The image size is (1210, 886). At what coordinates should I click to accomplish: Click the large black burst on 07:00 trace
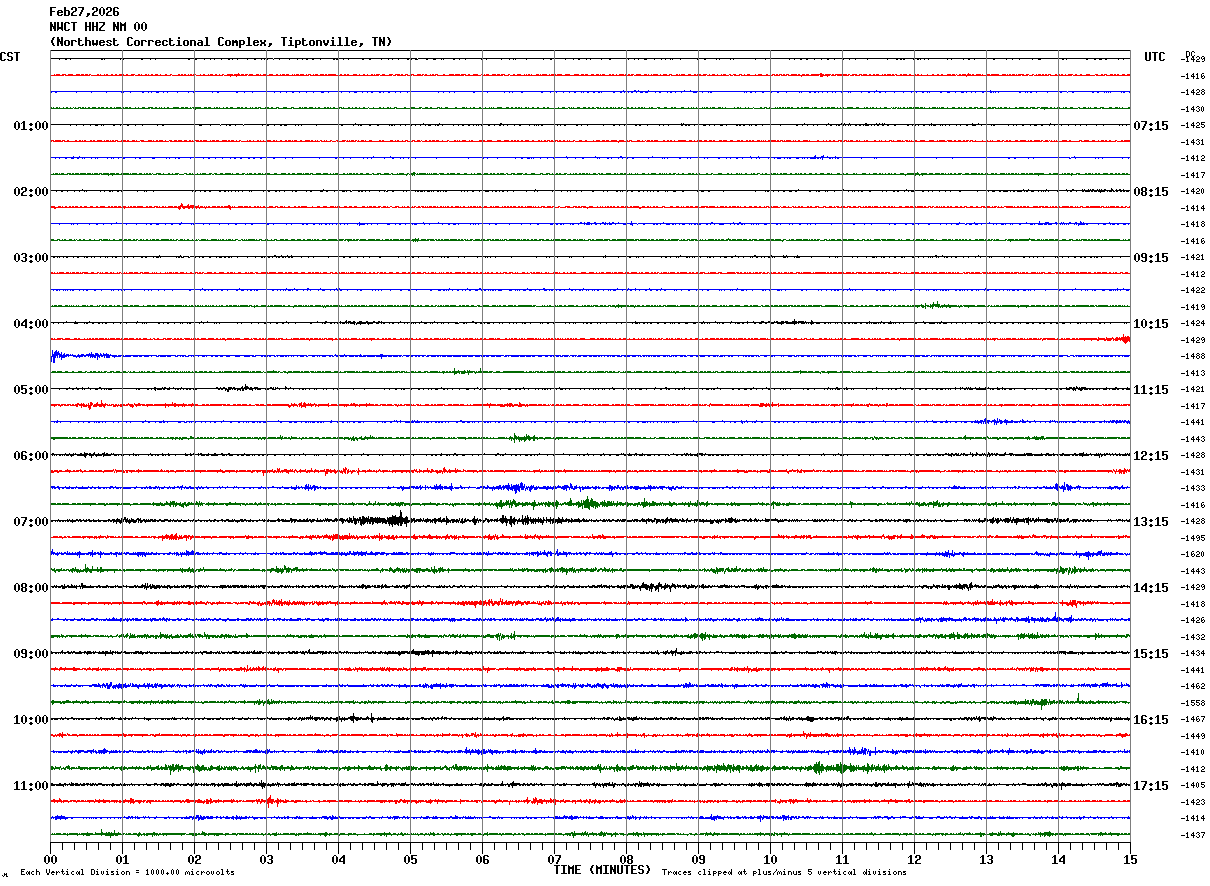click(380, 519)
